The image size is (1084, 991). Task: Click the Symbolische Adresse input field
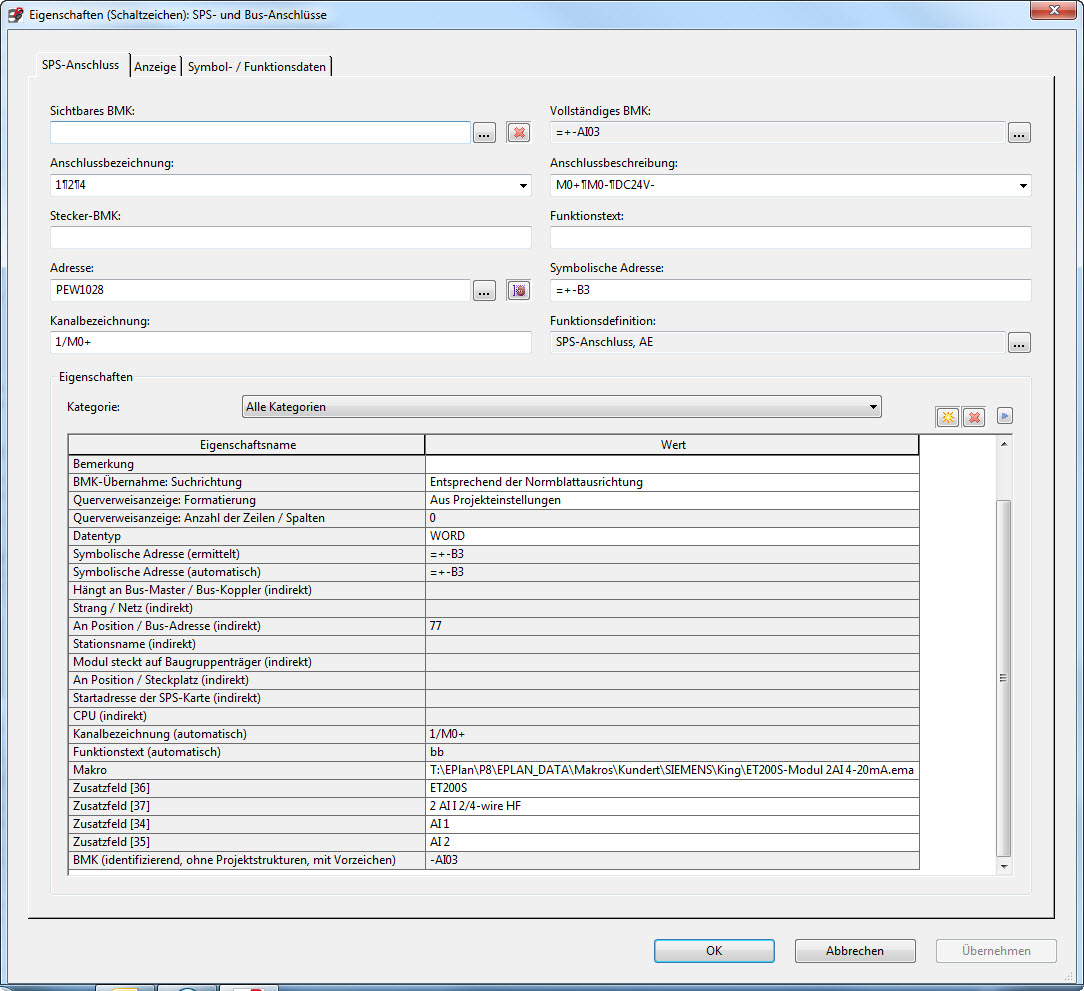click(x=790, y=290)
